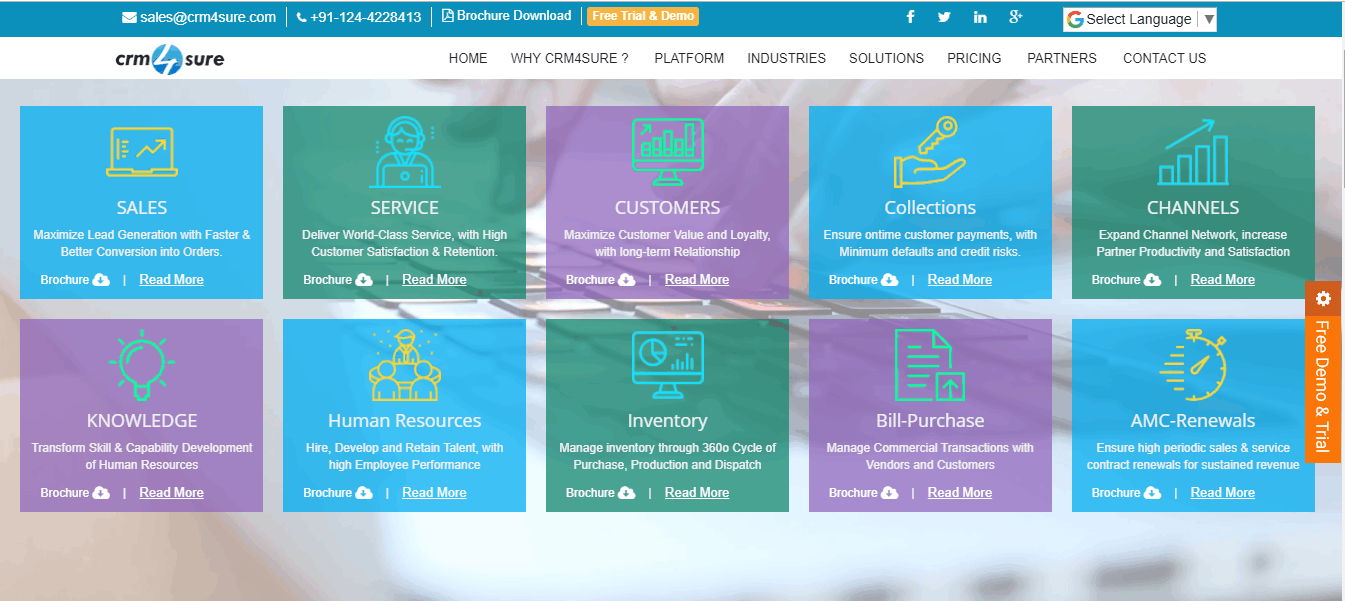The height and width of the screenshot is (601, 1345).
Task: Open the Free Demo & Trial side tab
Action: click(1323, 388)
